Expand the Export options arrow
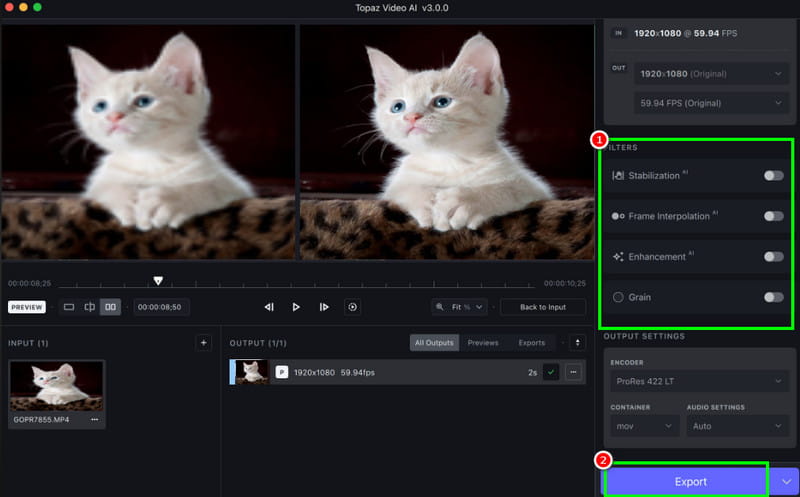Screen dimensions: 800x497 (786, 482)
